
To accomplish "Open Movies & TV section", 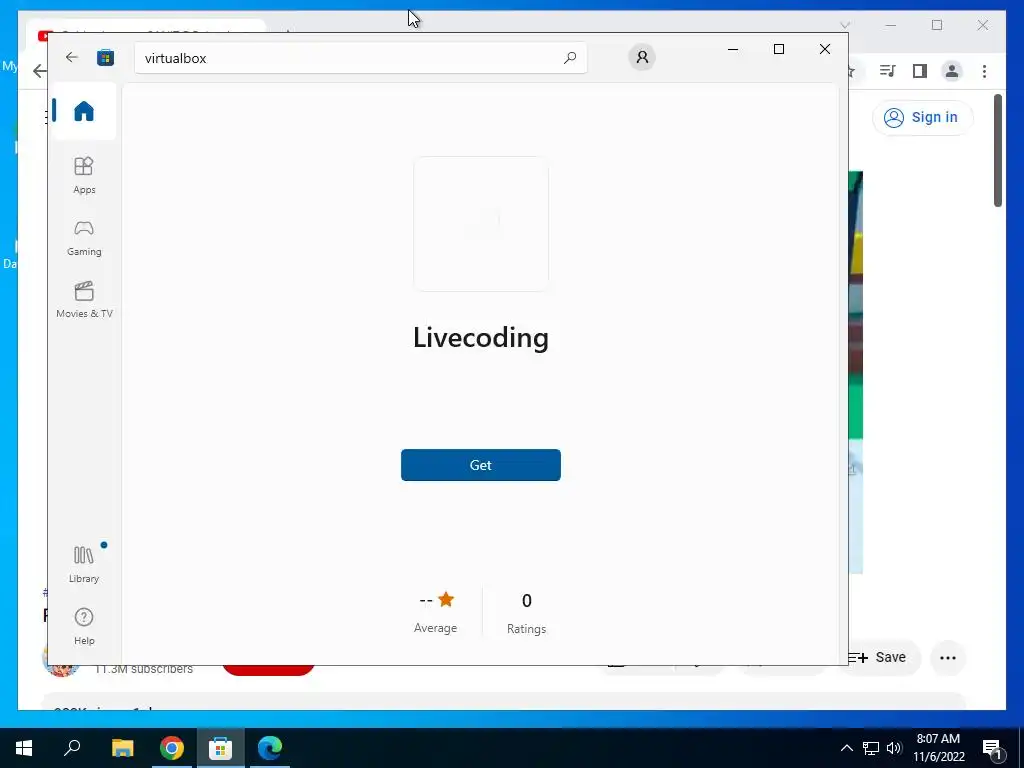I will (84, 300).
